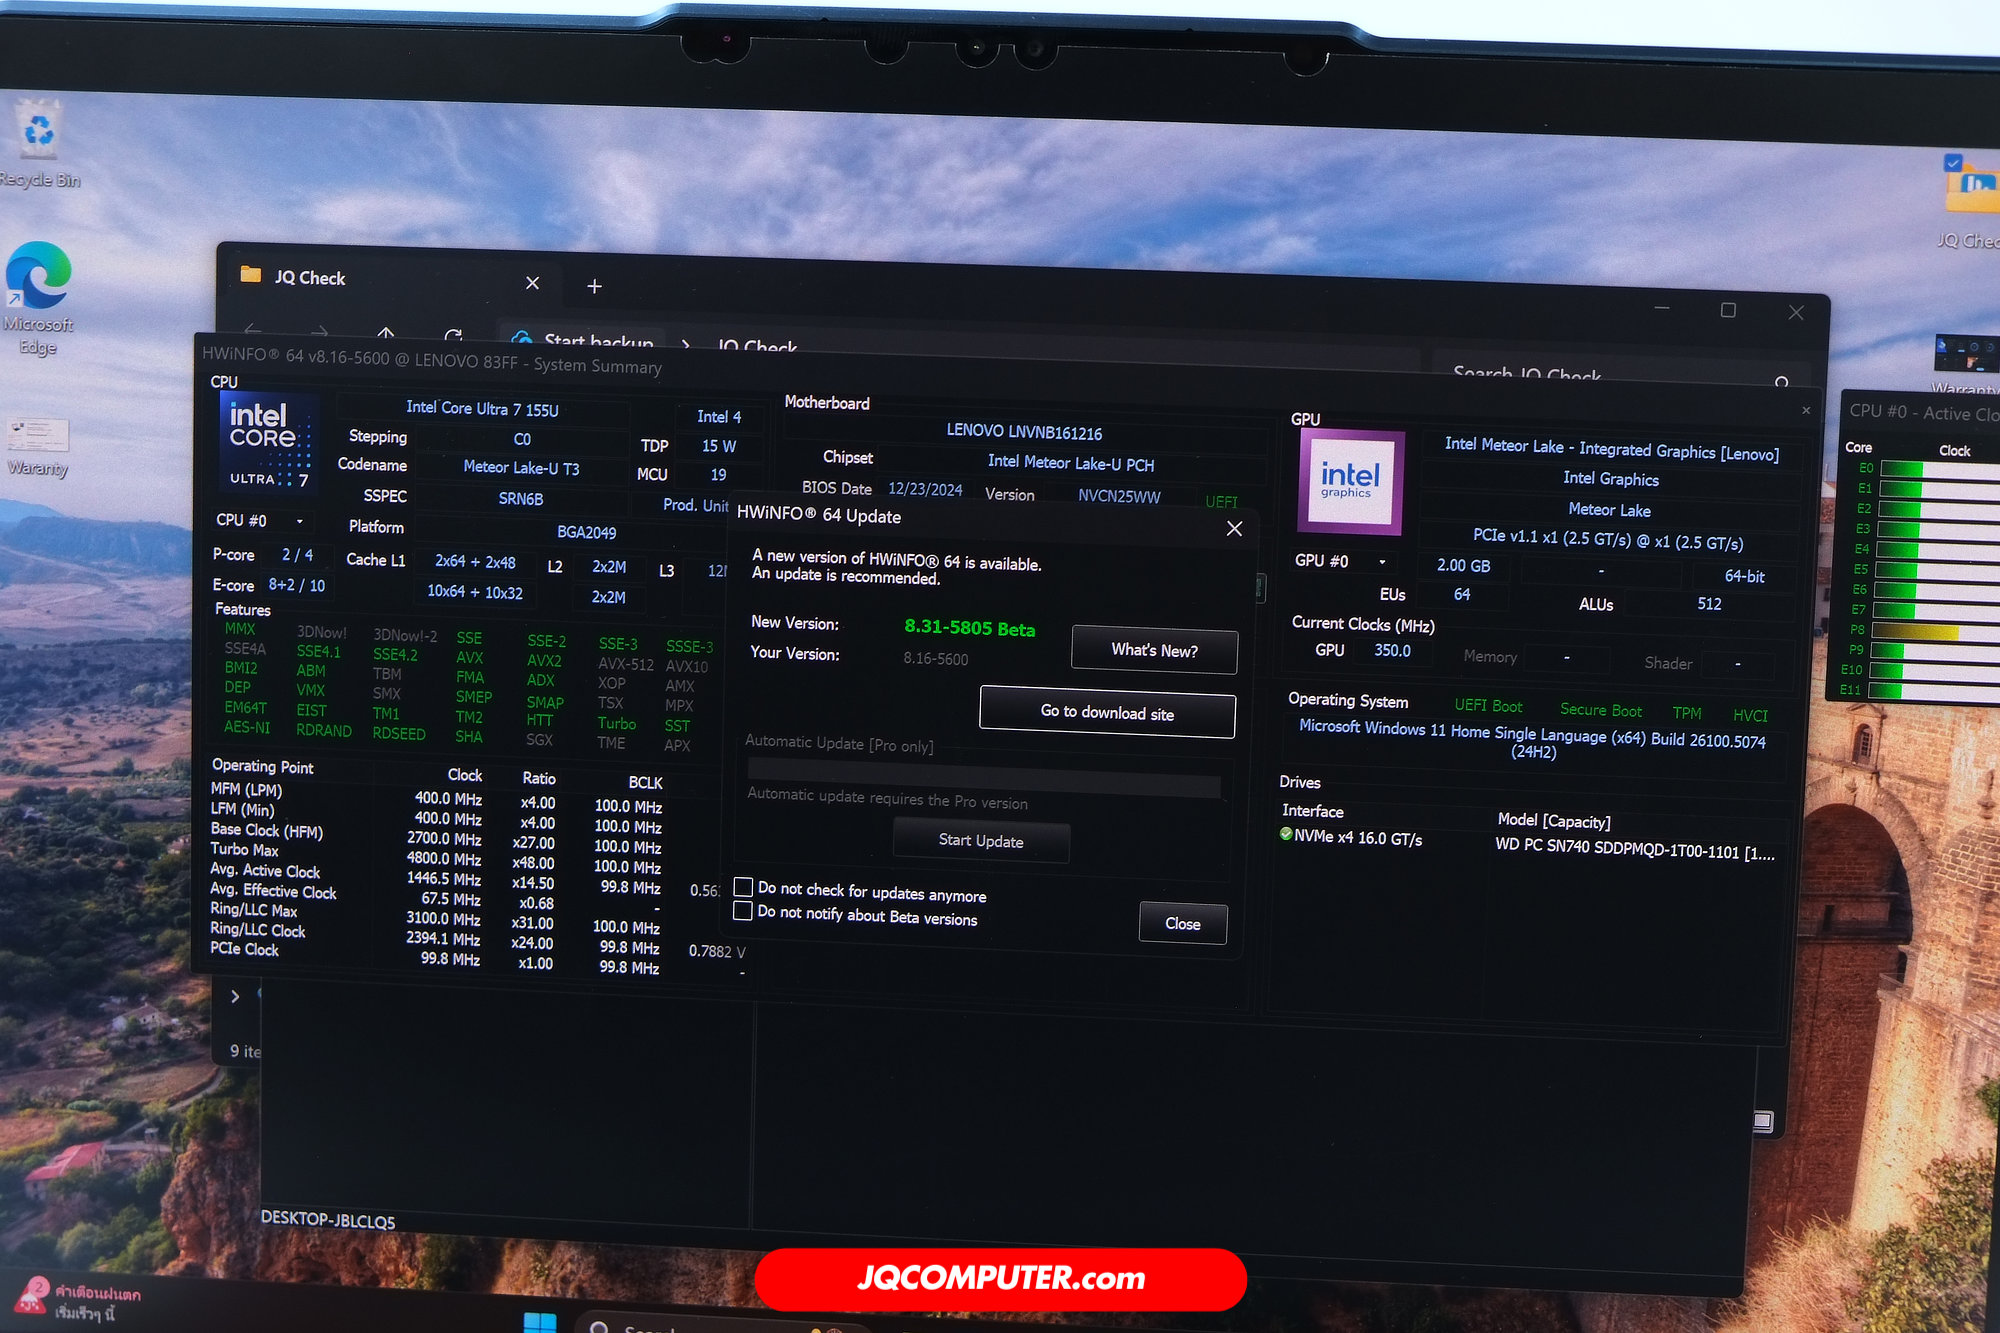Click SRN6B SSPEC value
The height and width of the screenshot is (1333, 2000).
[x=521, y=498]
